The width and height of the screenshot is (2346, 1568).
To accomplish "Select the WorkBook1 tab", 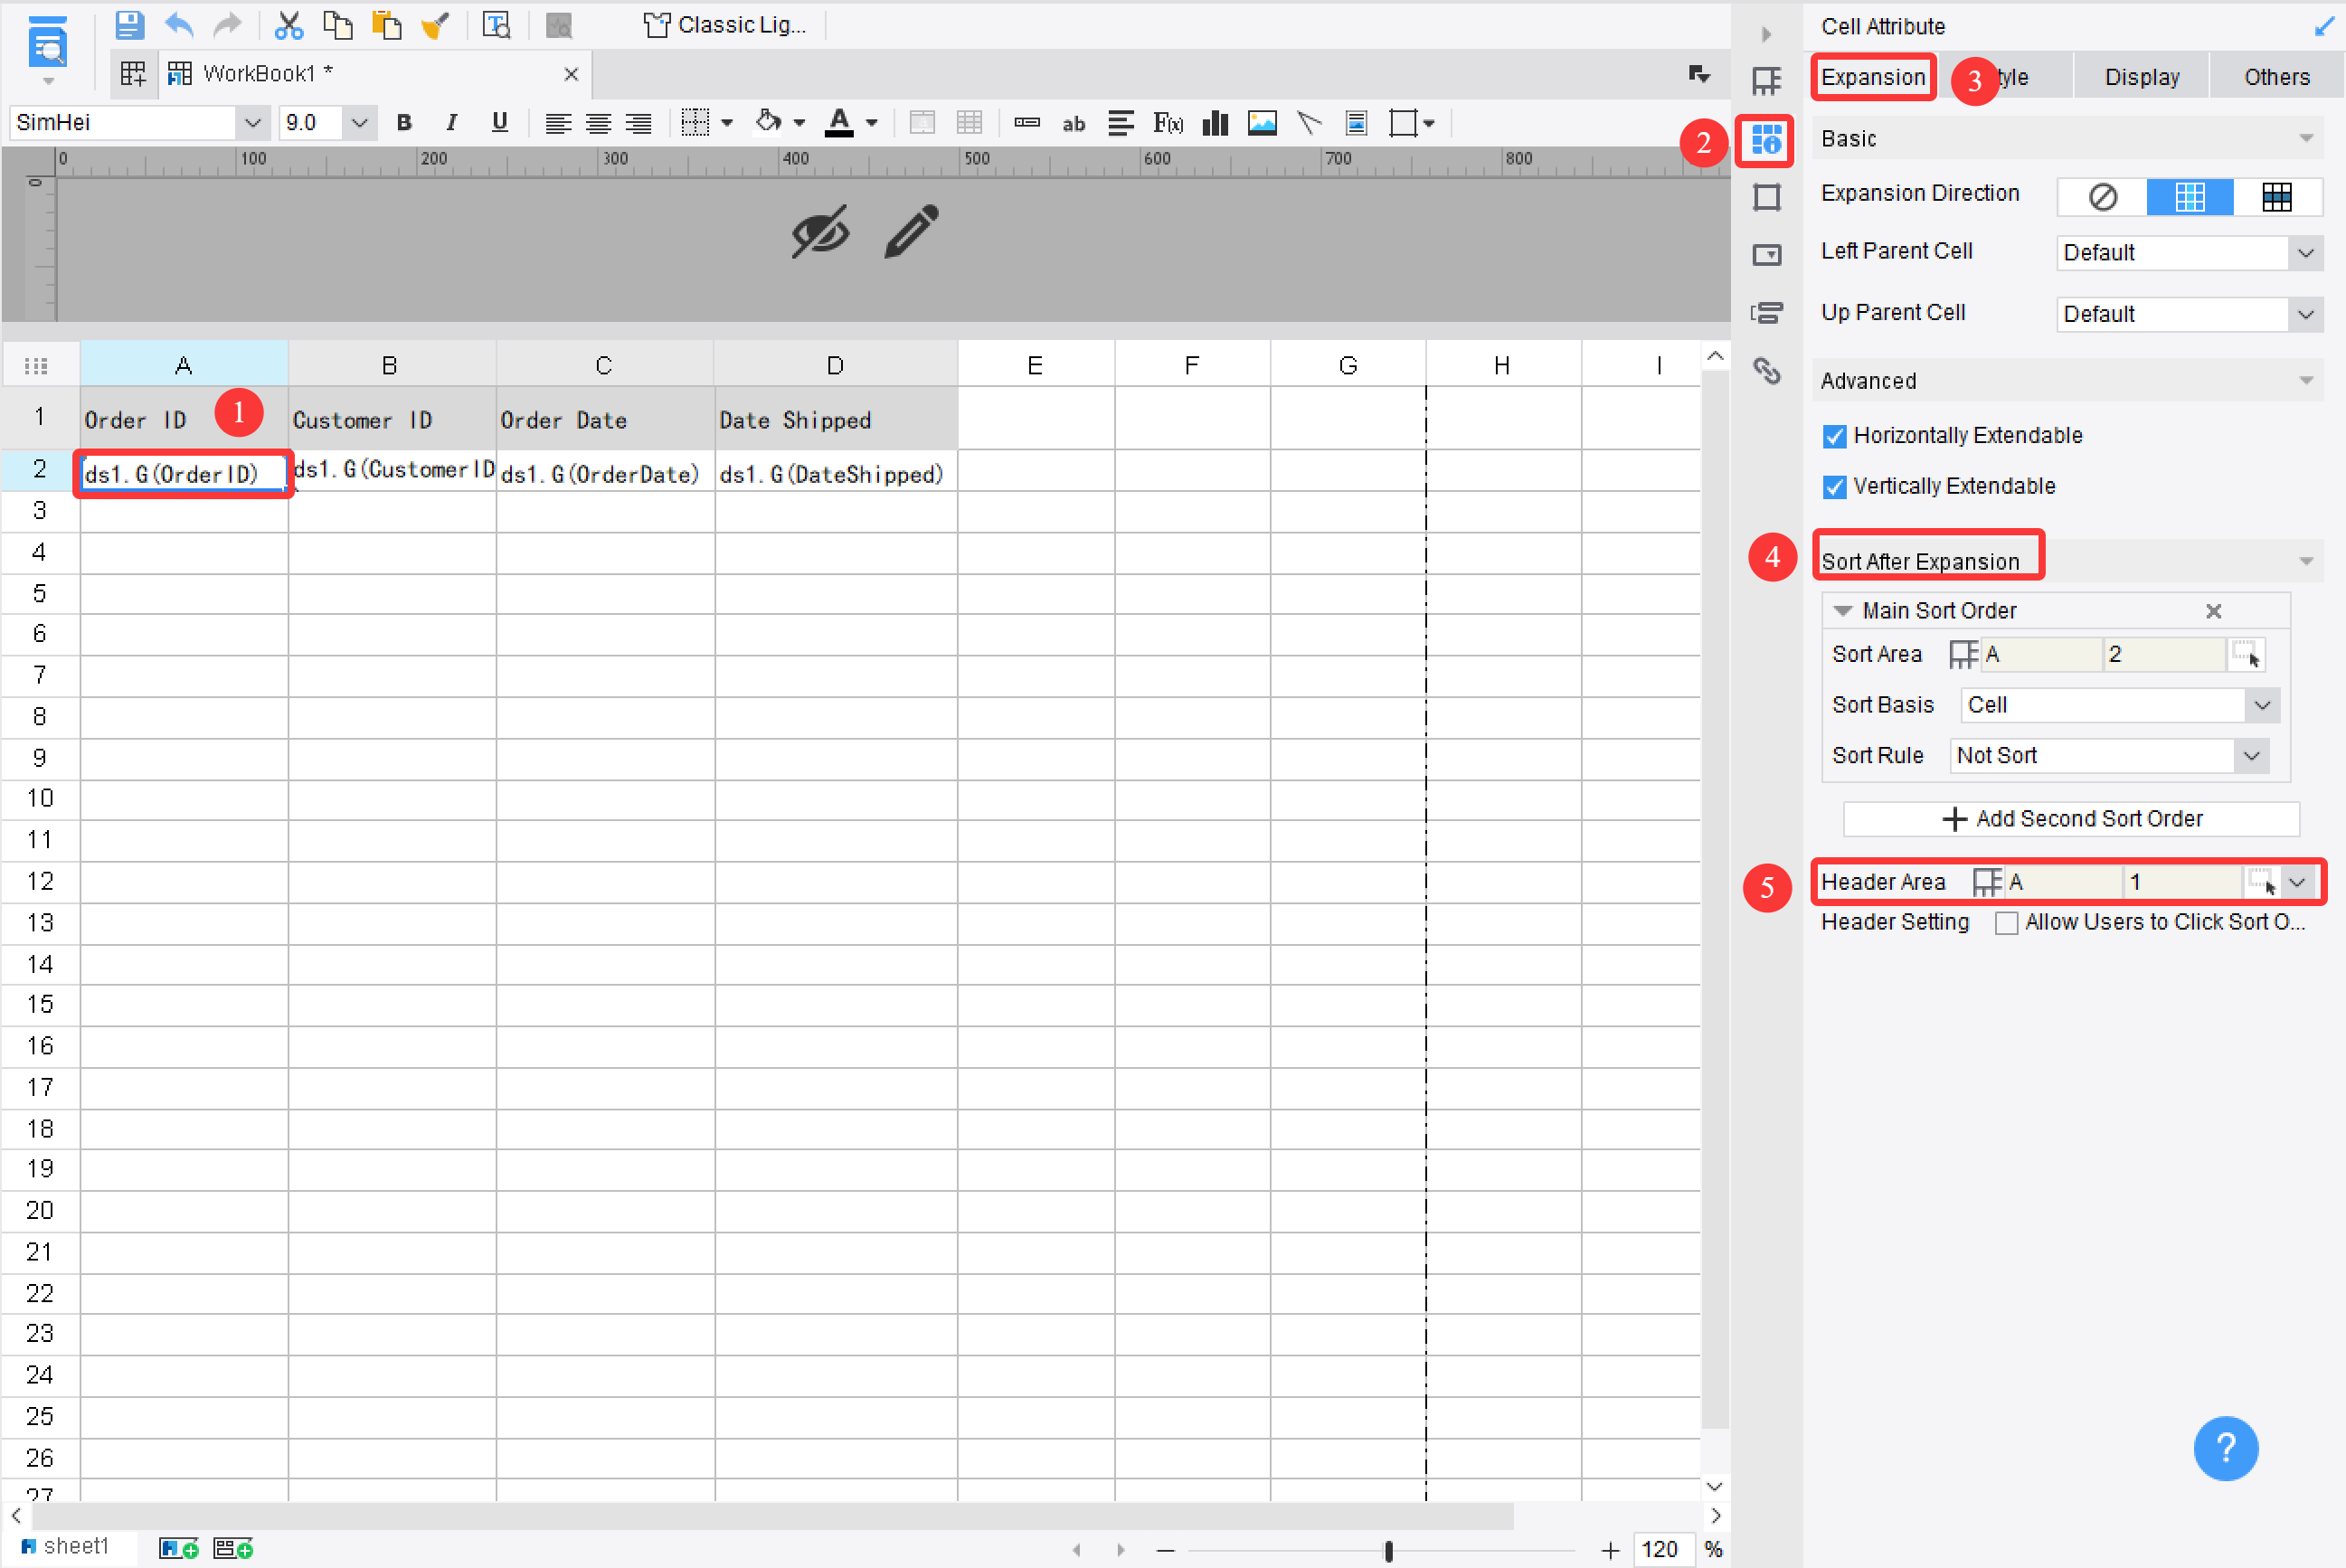I will point(374,73).
